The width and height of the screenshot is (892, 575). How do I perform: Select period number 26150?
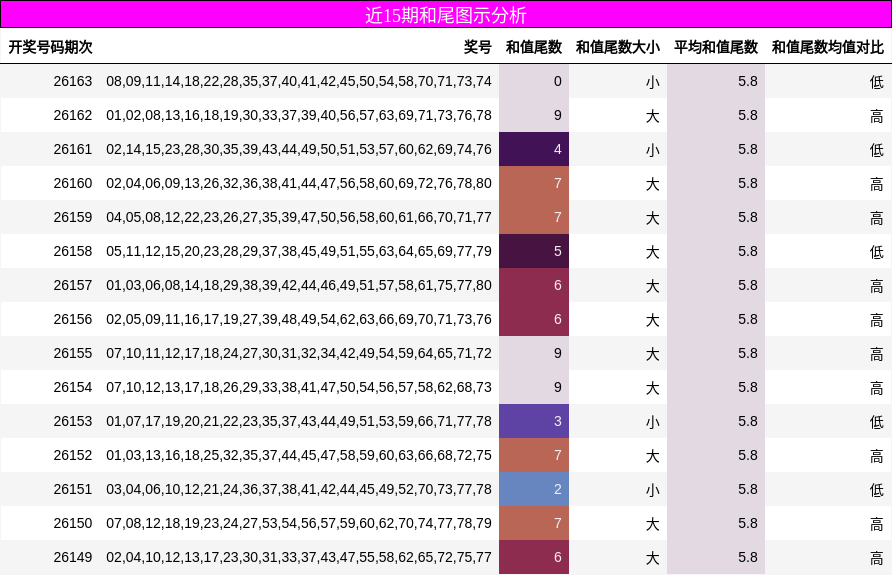point(73,523)
